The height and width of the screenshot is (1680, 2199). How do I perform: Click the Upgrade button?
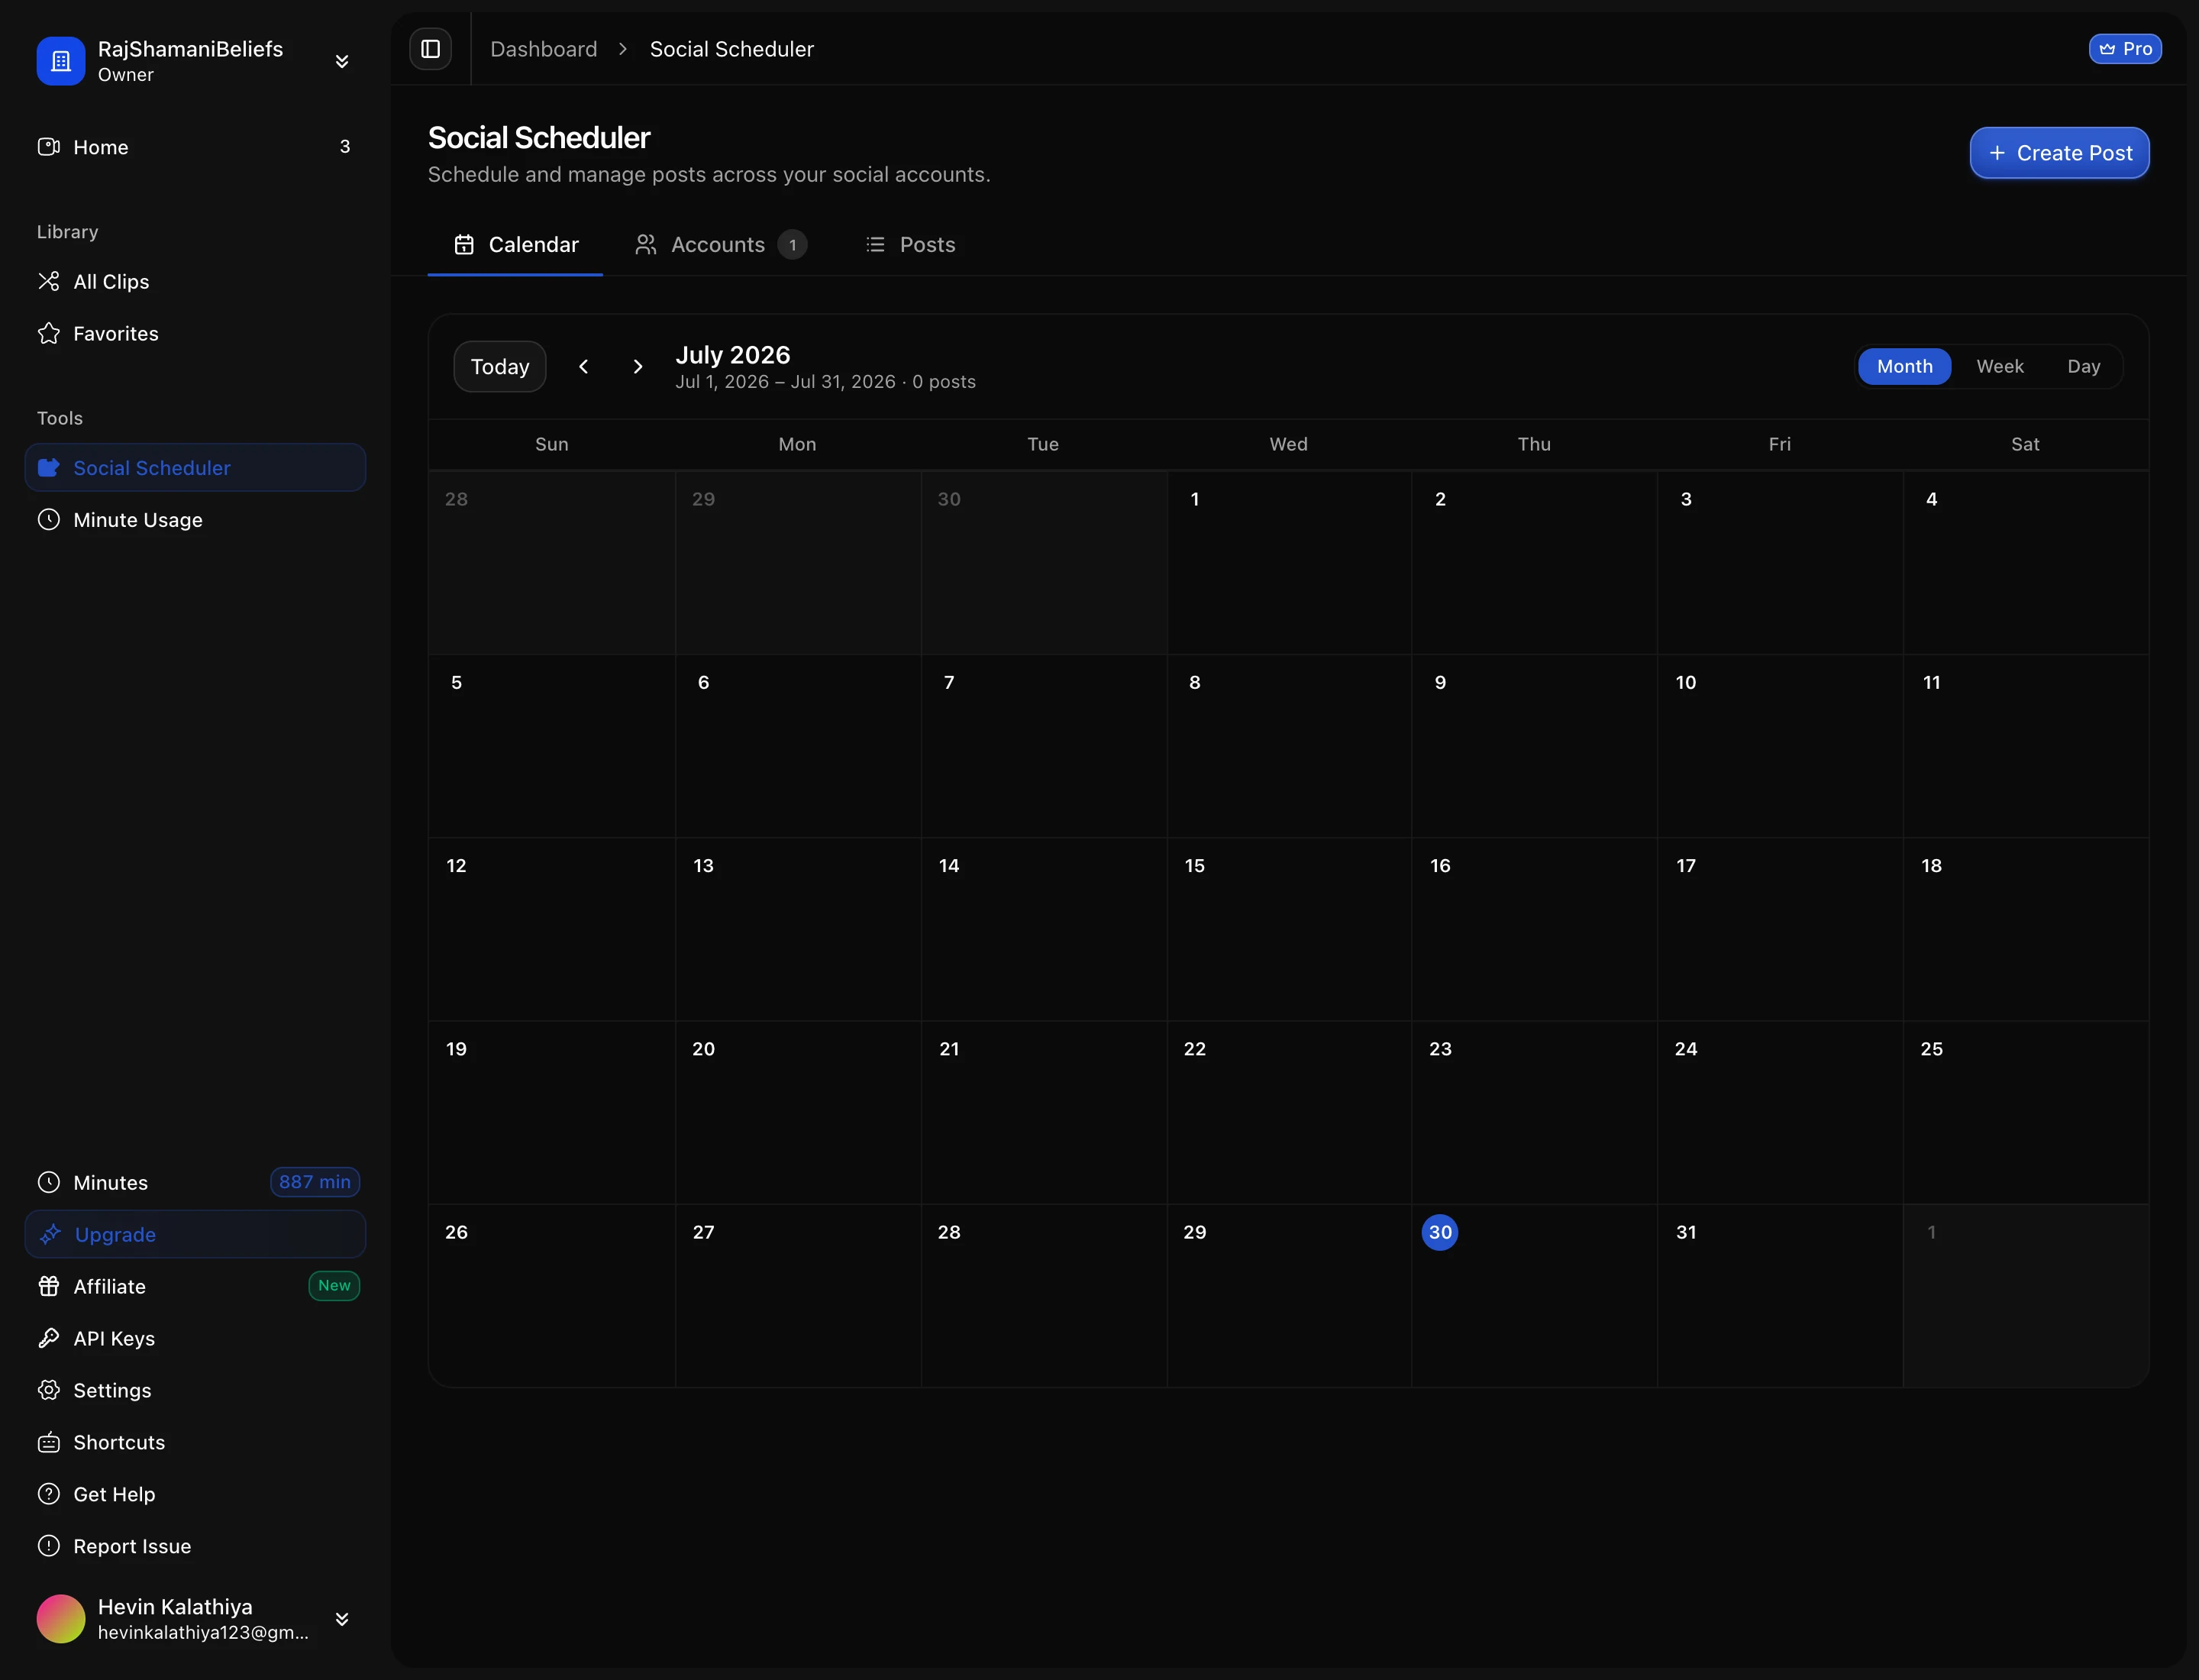[195, 1235]
